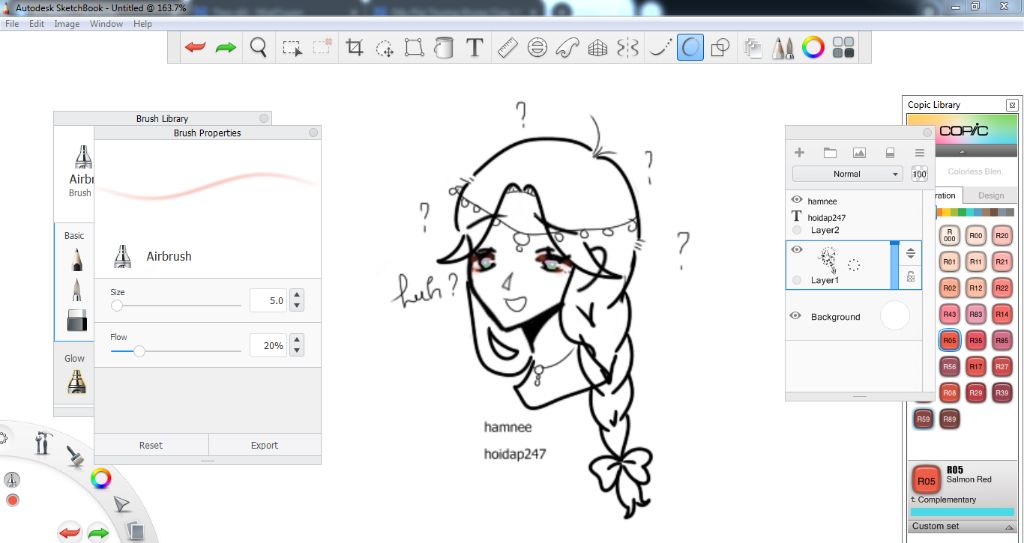The width and height of the screenshot is (1024, 543).
Task: Click the green Redo arrow in top toolbar
Action: [226, 48]
